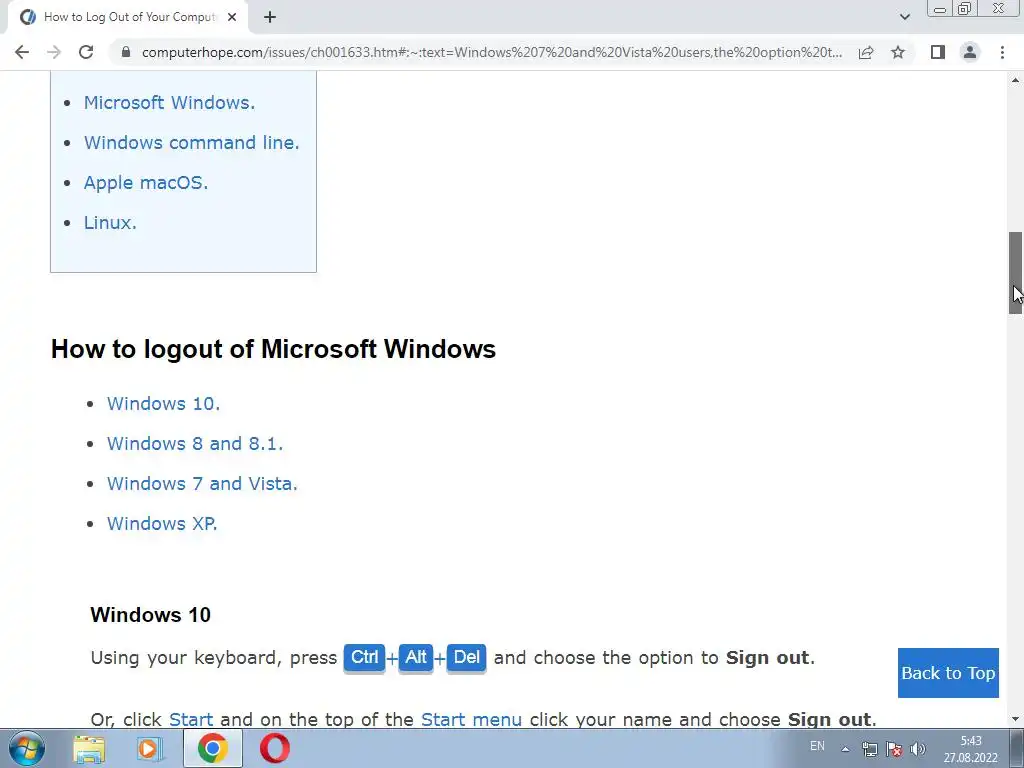Click the Del key badge

(466, 657)
